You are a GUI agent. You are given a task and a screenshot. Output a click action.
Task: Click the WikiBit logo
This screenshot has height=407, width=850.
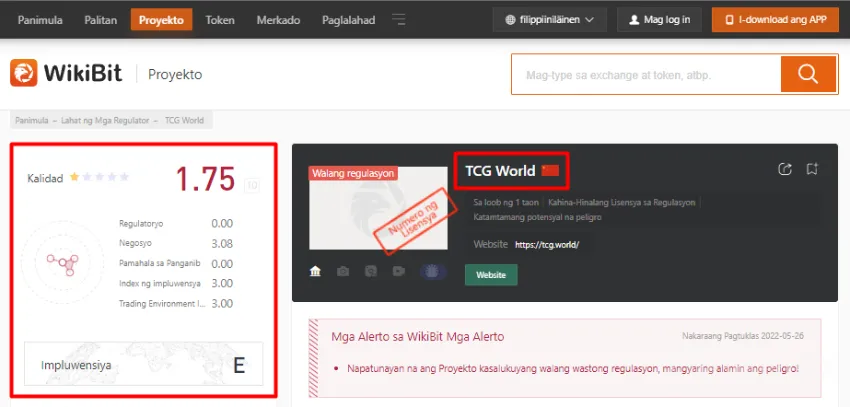point(66,73)
